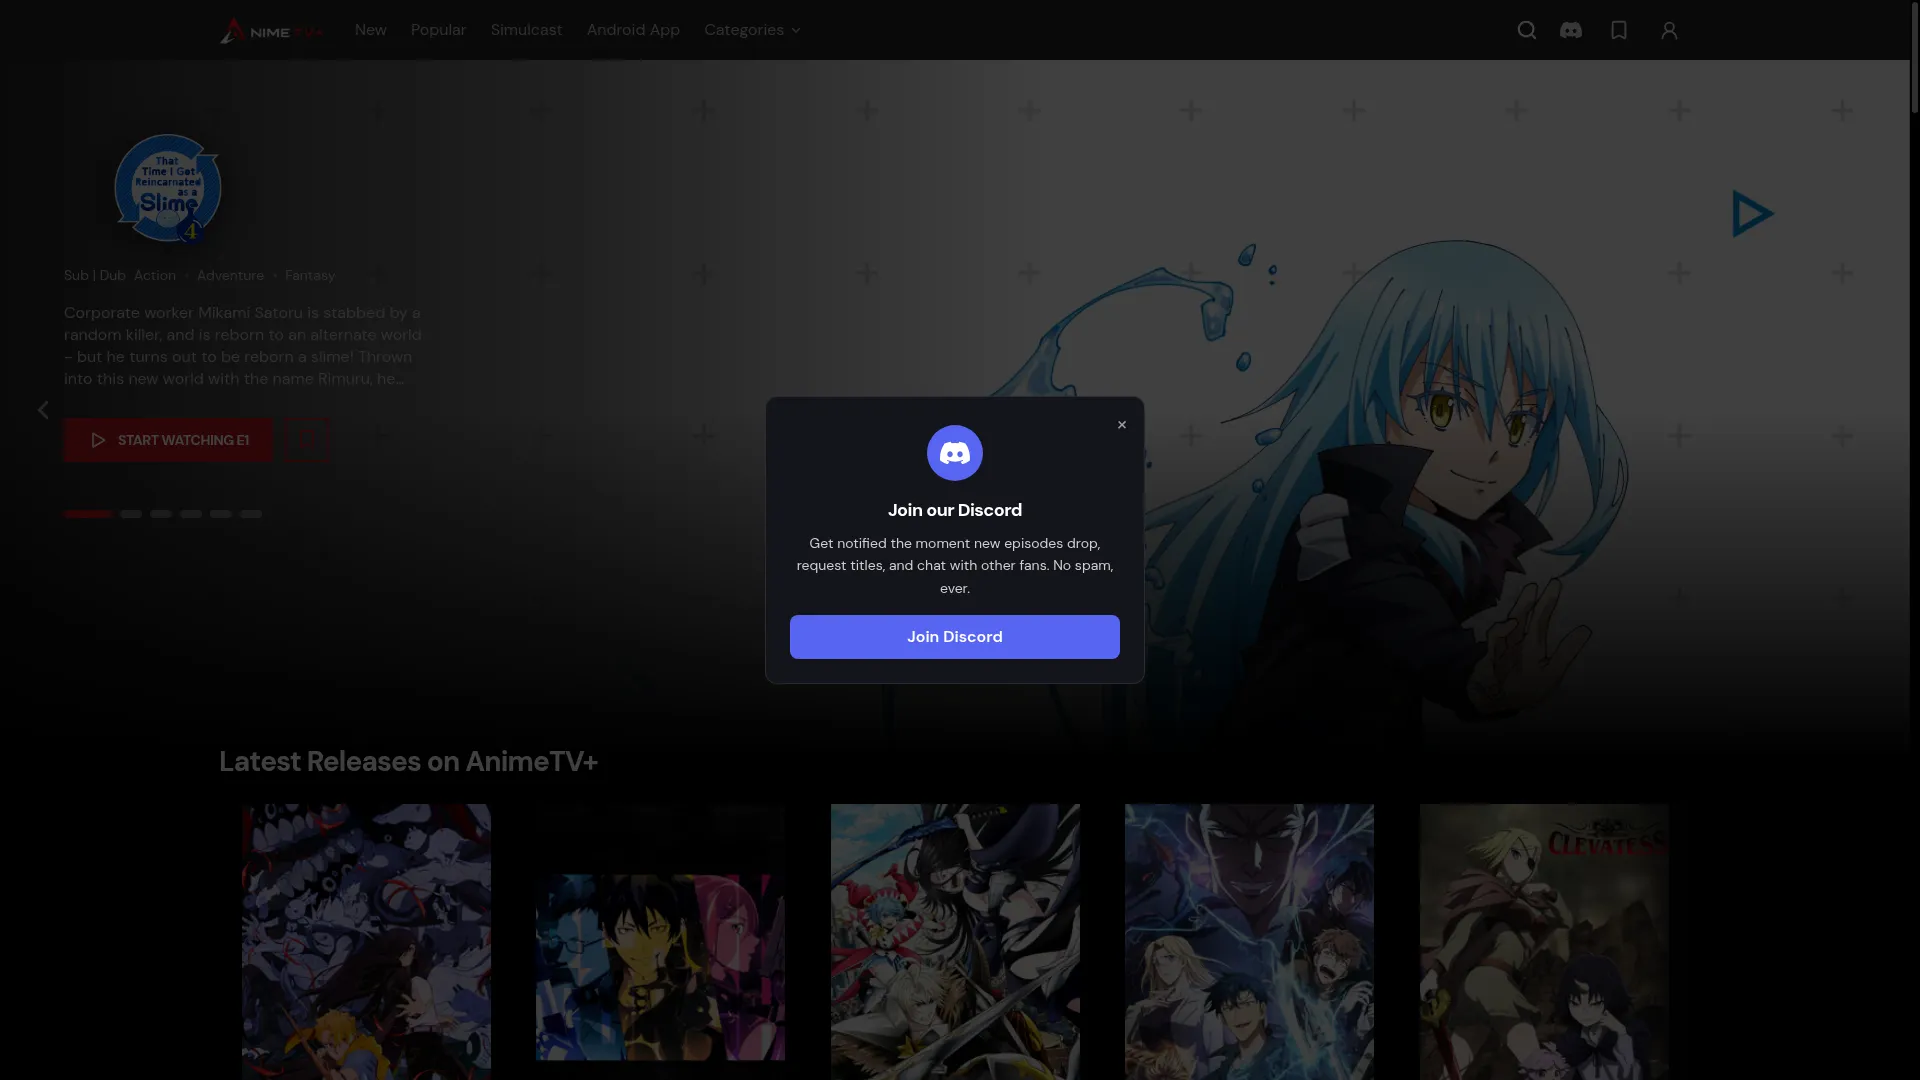Image resolution: width=1920 pixels, height=1080 pixels.
Task: Select the sixth carousel indicator
Action: (x=251, y=514)
